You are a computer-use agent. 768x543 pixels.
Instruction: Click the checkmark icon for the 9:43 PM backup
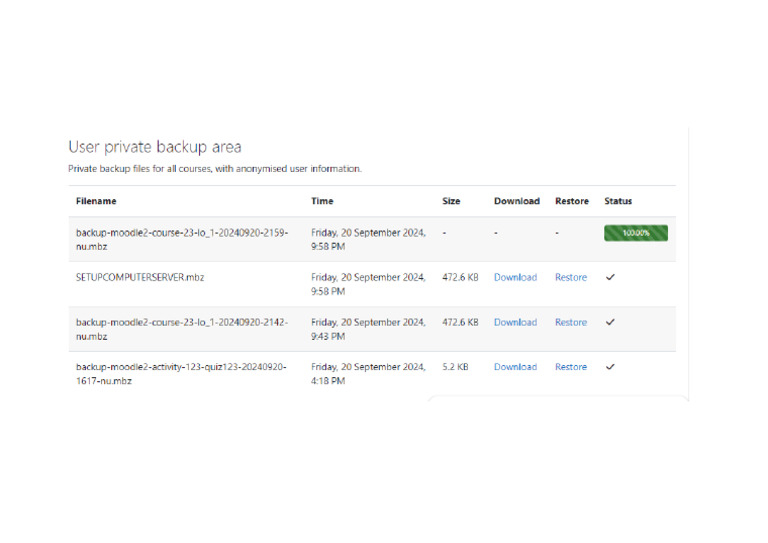(610, 323)
